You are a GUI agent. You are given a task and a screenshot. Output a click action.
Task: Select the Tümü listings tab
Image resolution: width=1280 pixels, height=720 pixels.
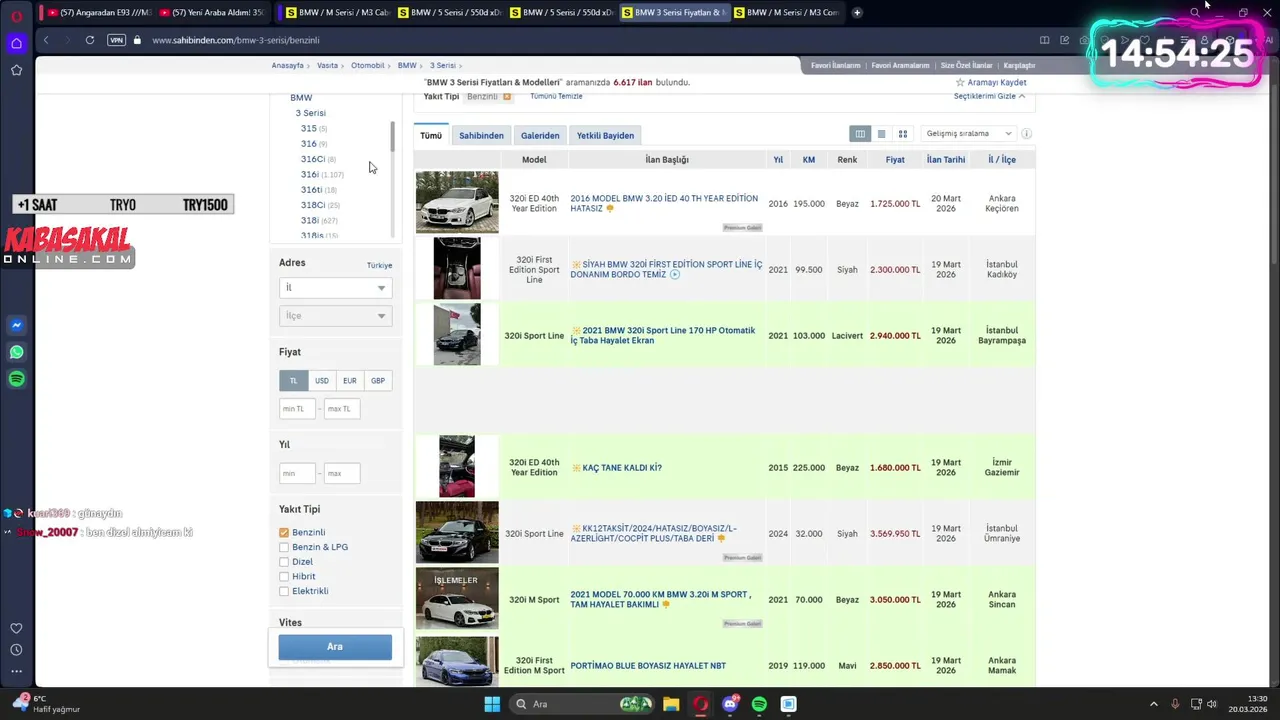point(431,135)
